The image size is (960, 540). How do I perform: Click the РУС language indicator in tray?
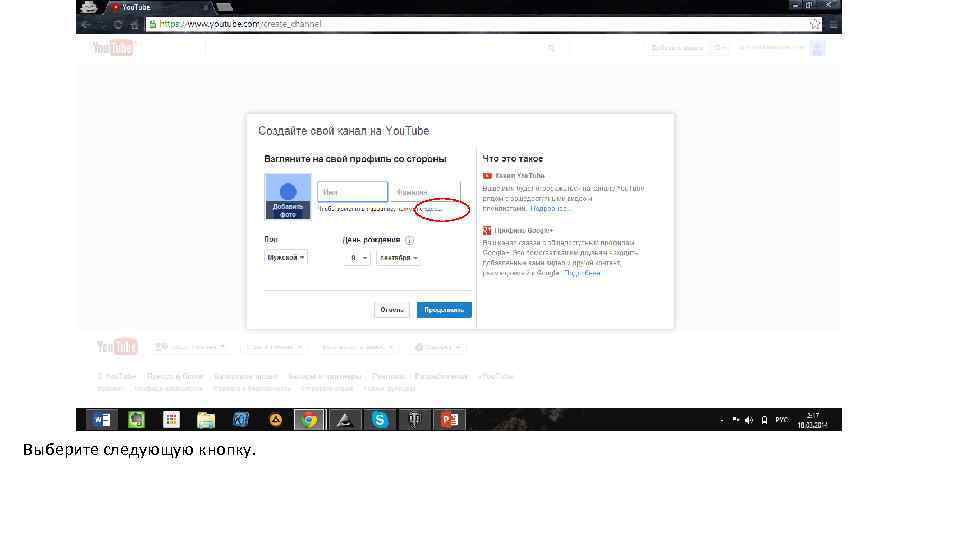(x=781, y=420)
